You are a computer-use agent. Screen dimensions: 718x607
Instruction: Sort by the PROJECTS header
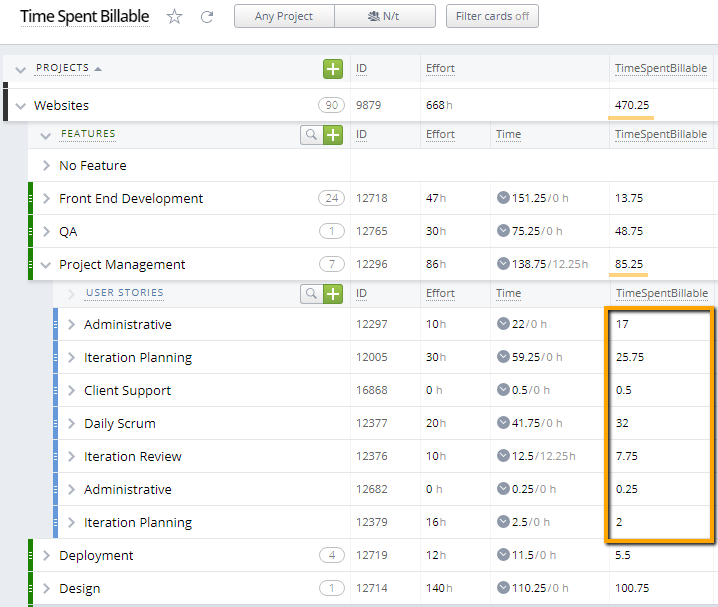(x=63, y=68)
